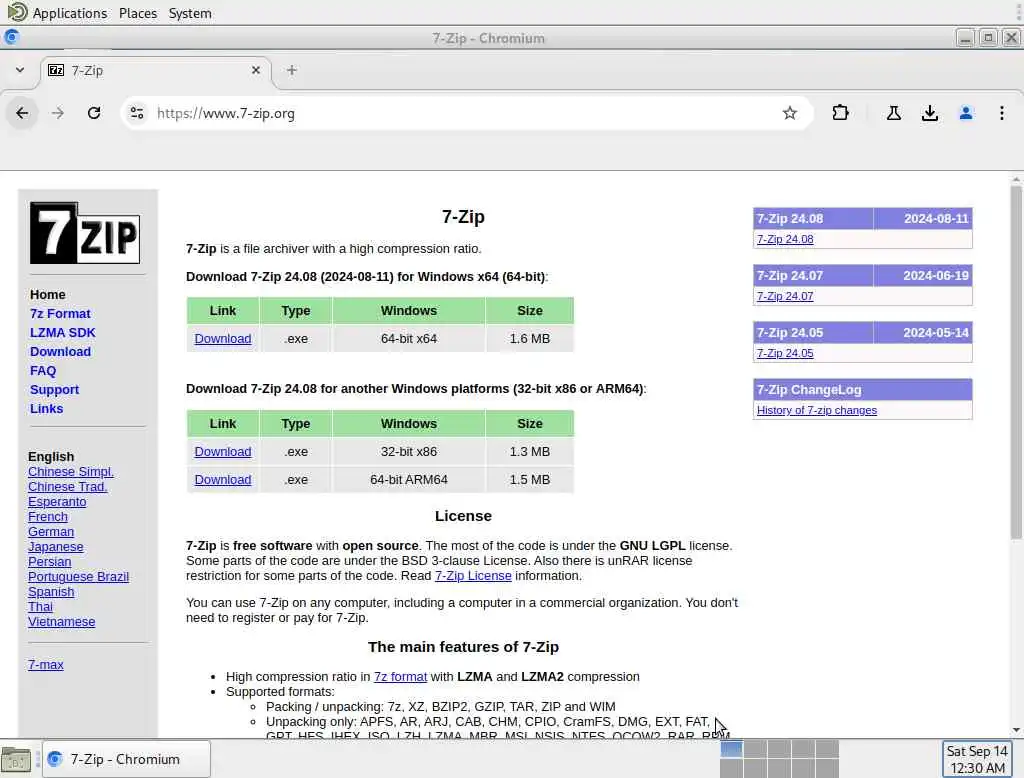Open LZMA SDK sidebar link

pyautogui.click(x=63, y=332)
